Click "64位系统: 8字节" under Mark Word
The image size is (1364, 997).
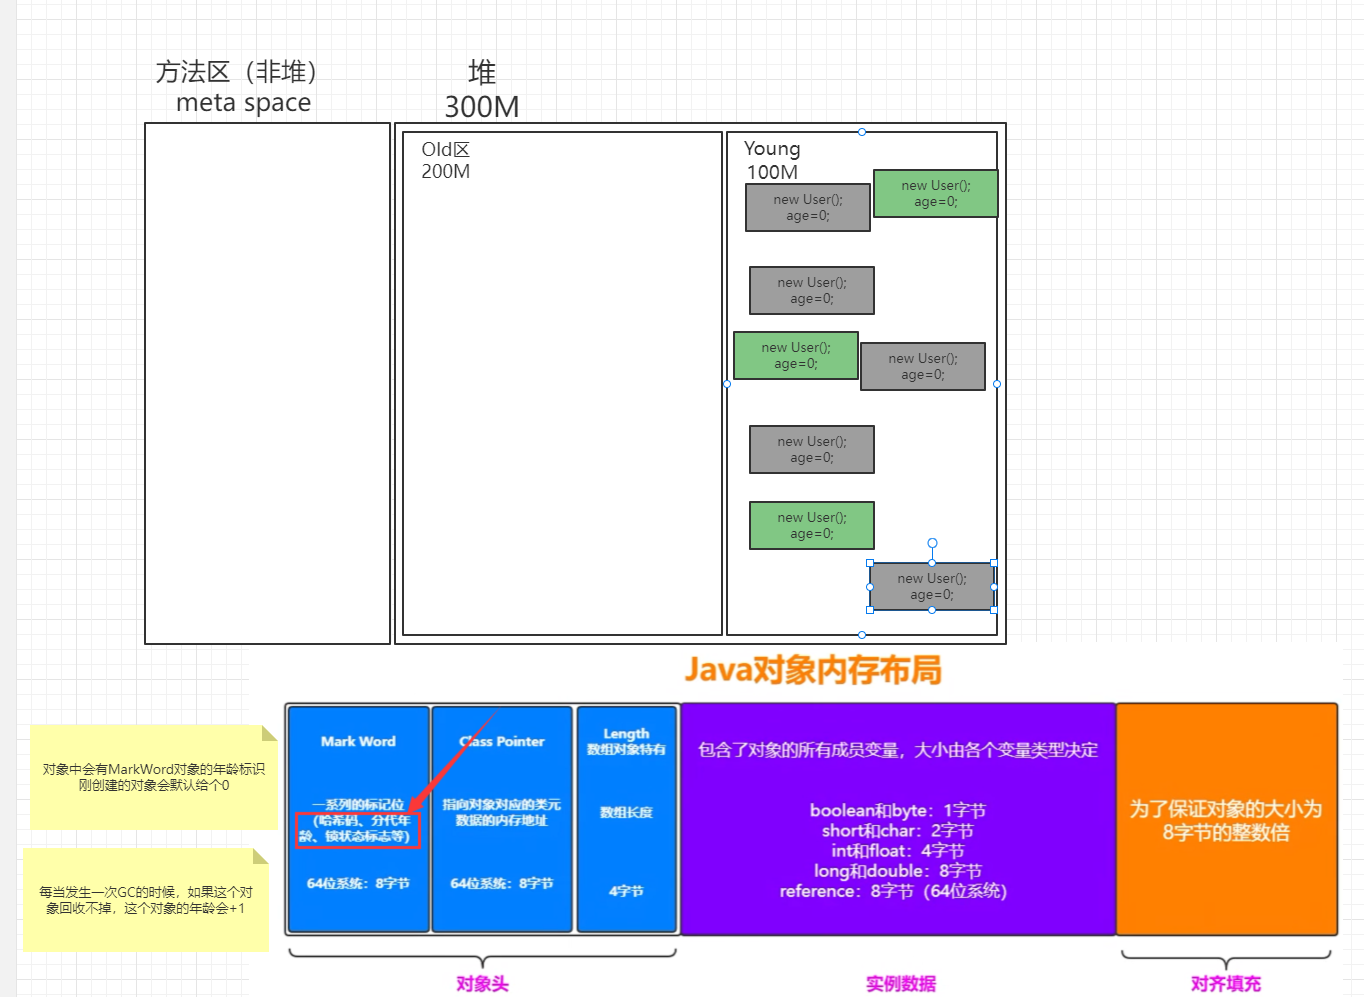(358, 884)
